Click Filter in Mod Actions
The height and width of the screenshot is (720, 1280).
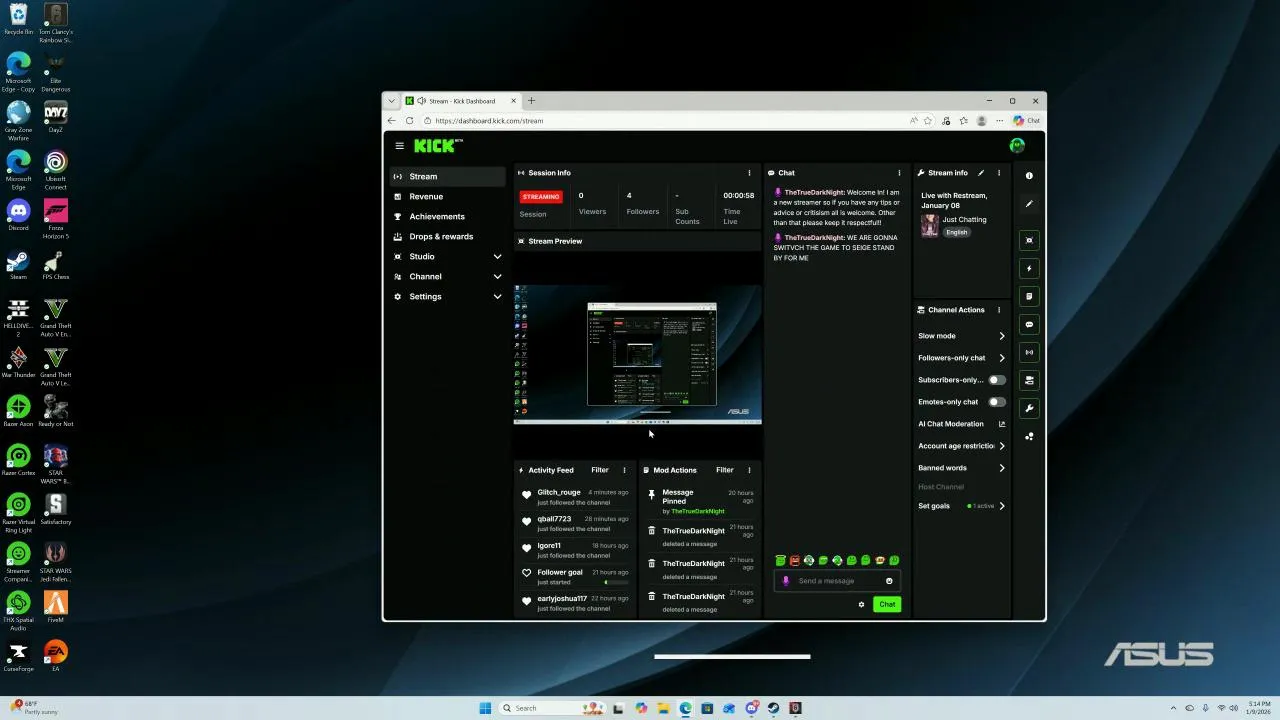pos(725,470)
